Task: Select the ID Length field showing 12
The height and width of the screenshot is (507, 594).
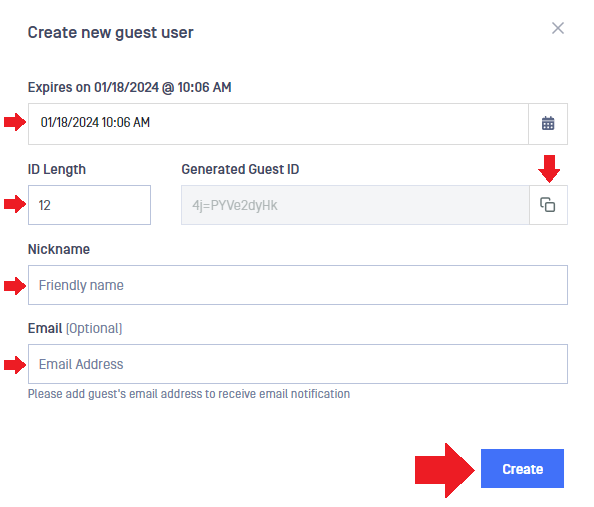Action: 89,205
